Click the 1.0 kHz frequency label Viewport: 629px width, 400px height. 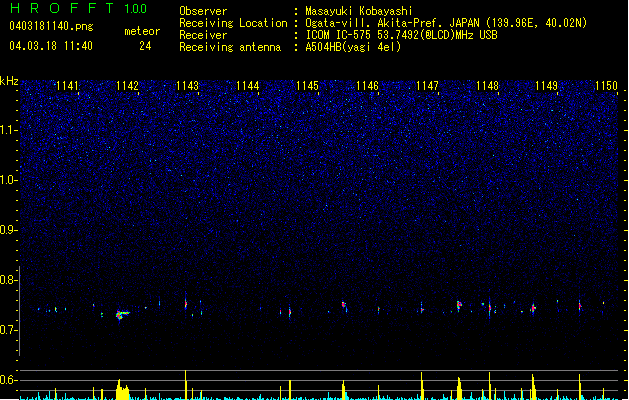point(8,180)
